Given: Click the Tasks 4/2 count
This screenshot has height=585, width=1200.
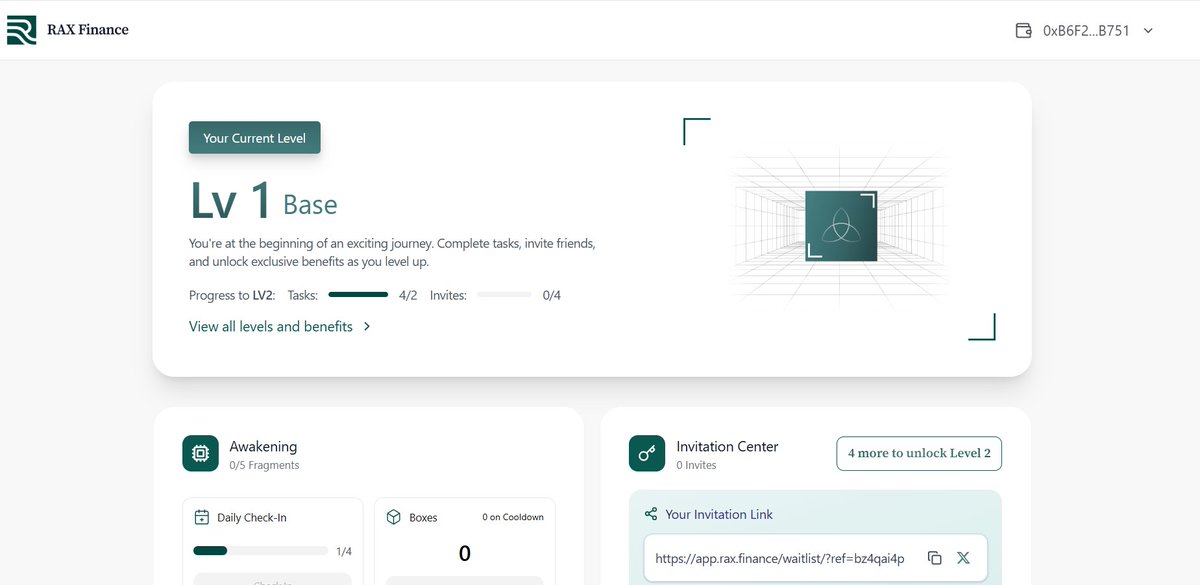Looking at the screenshot, I should click(408, 295).
